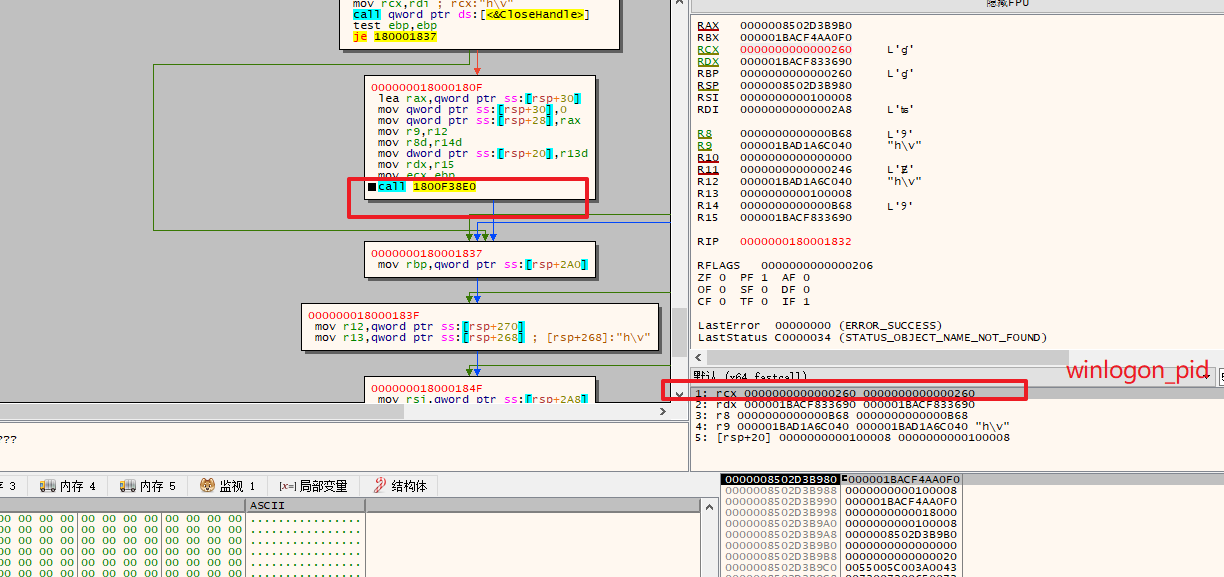The width and height of the screenshot is (1224, 577).
Task: Select the RAX register value 0000008502D3B9B0
Action: pos(796,25)
